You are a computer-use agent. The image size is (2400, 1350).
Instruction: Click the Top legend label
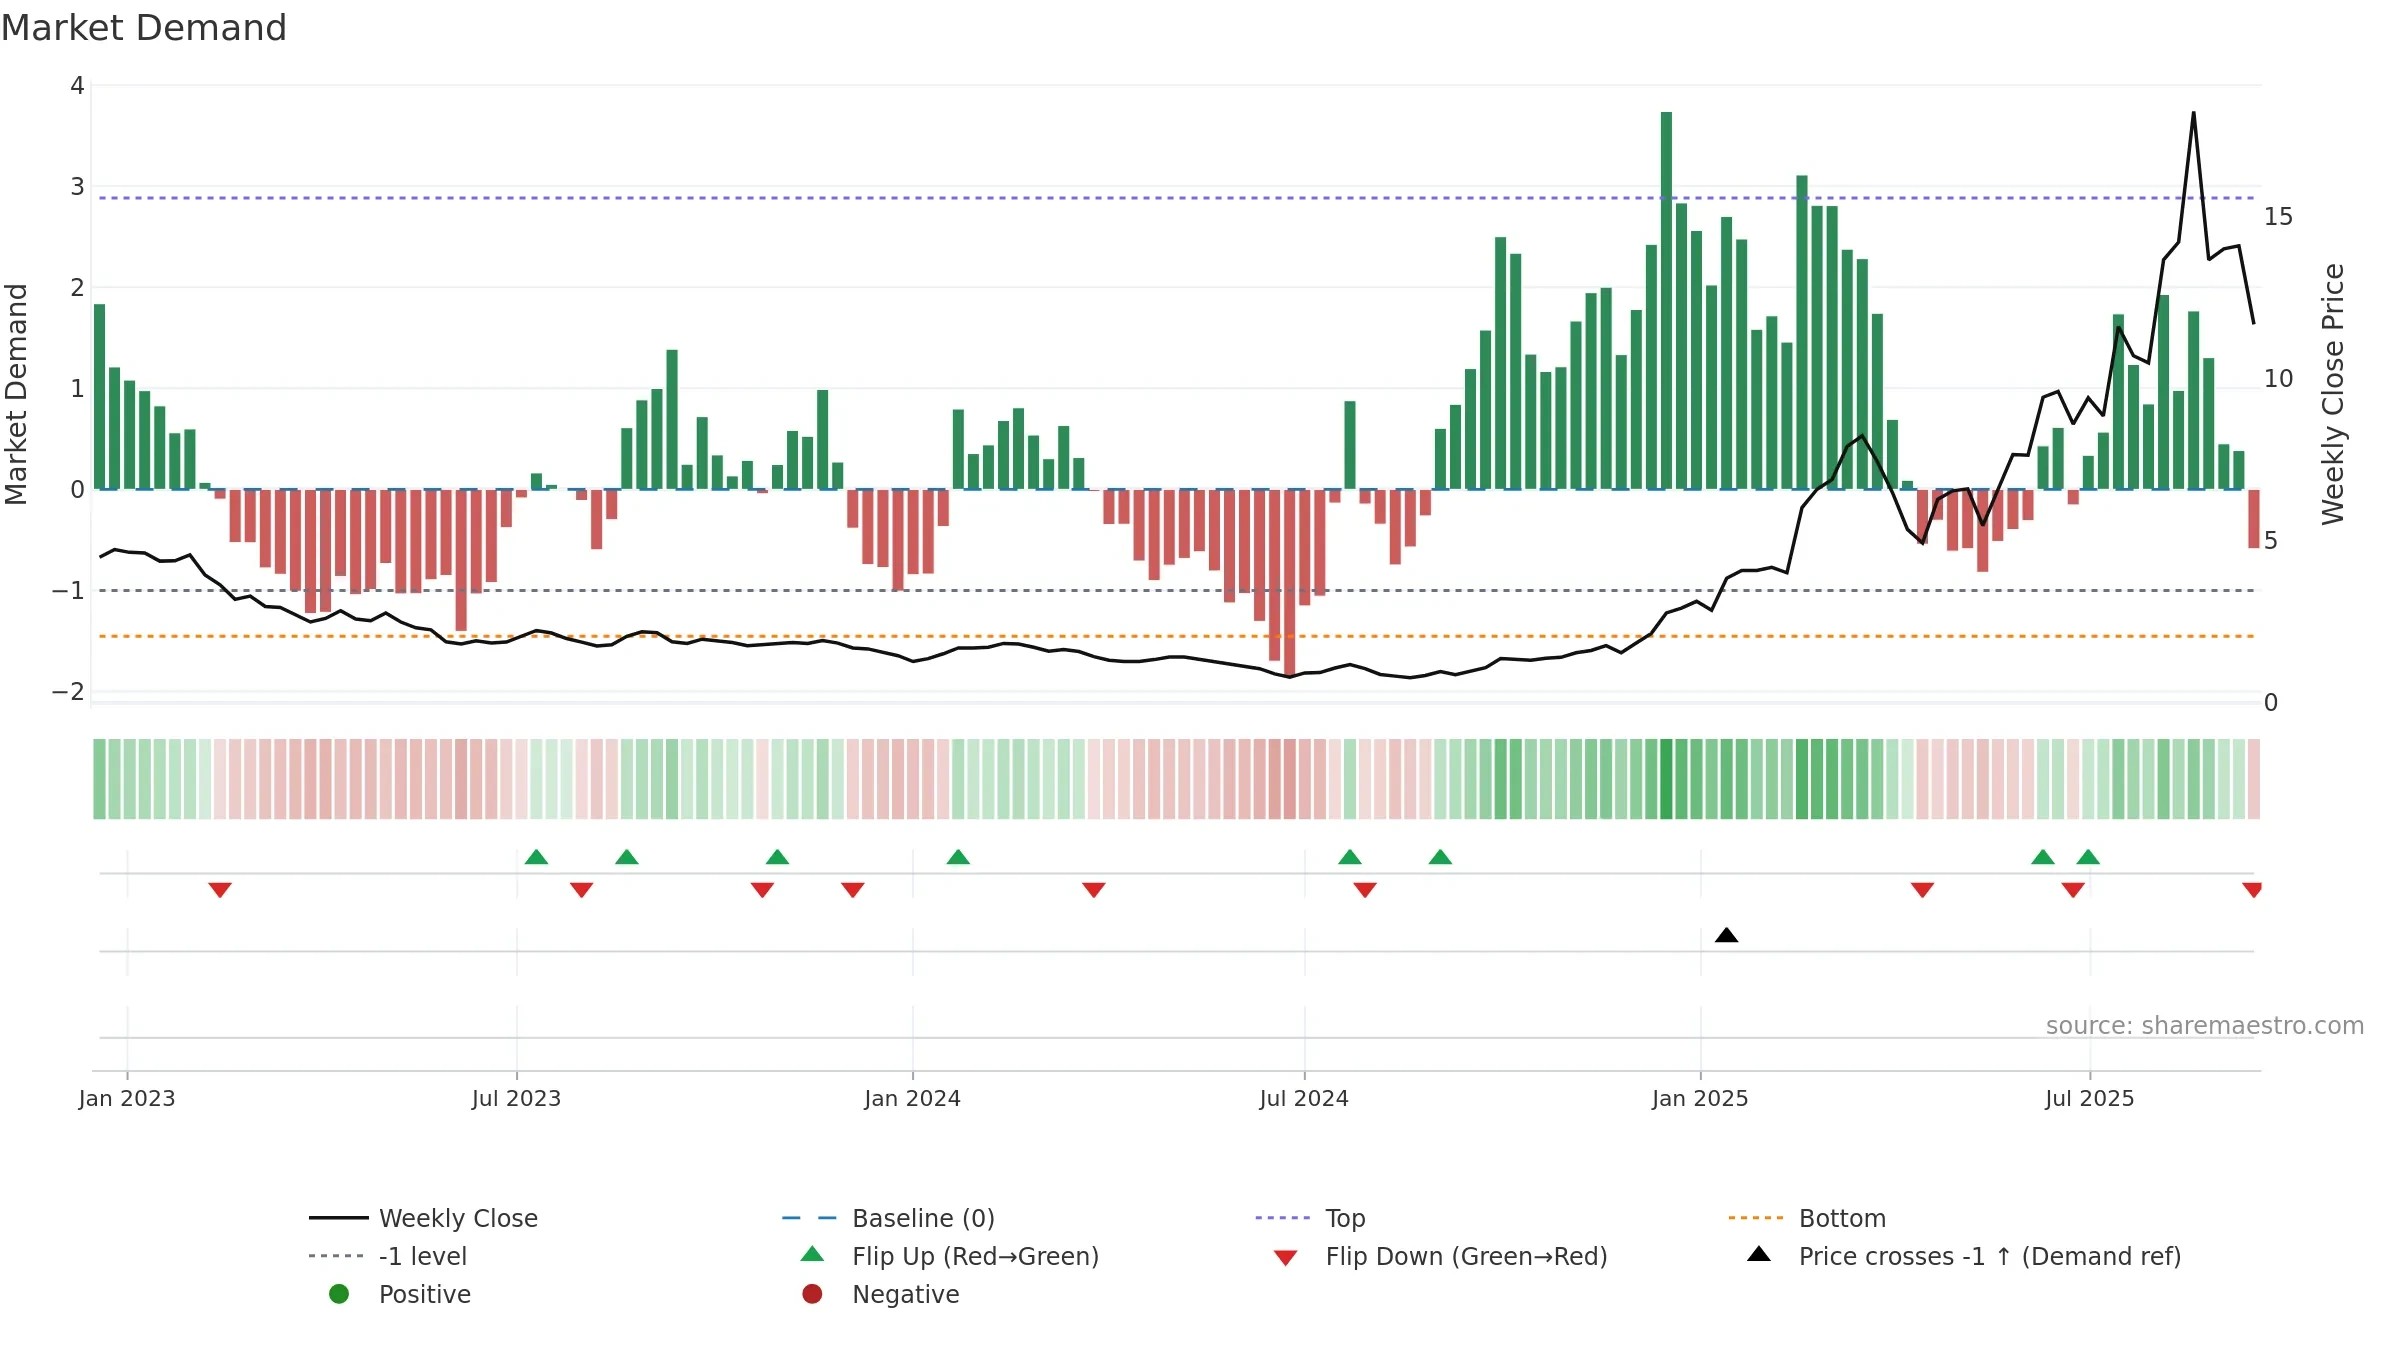pos(1345,1218)
